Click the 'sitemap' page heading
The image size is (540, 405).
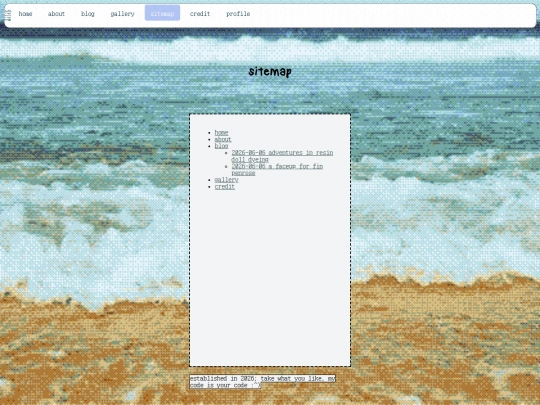(x=270, y=71)
